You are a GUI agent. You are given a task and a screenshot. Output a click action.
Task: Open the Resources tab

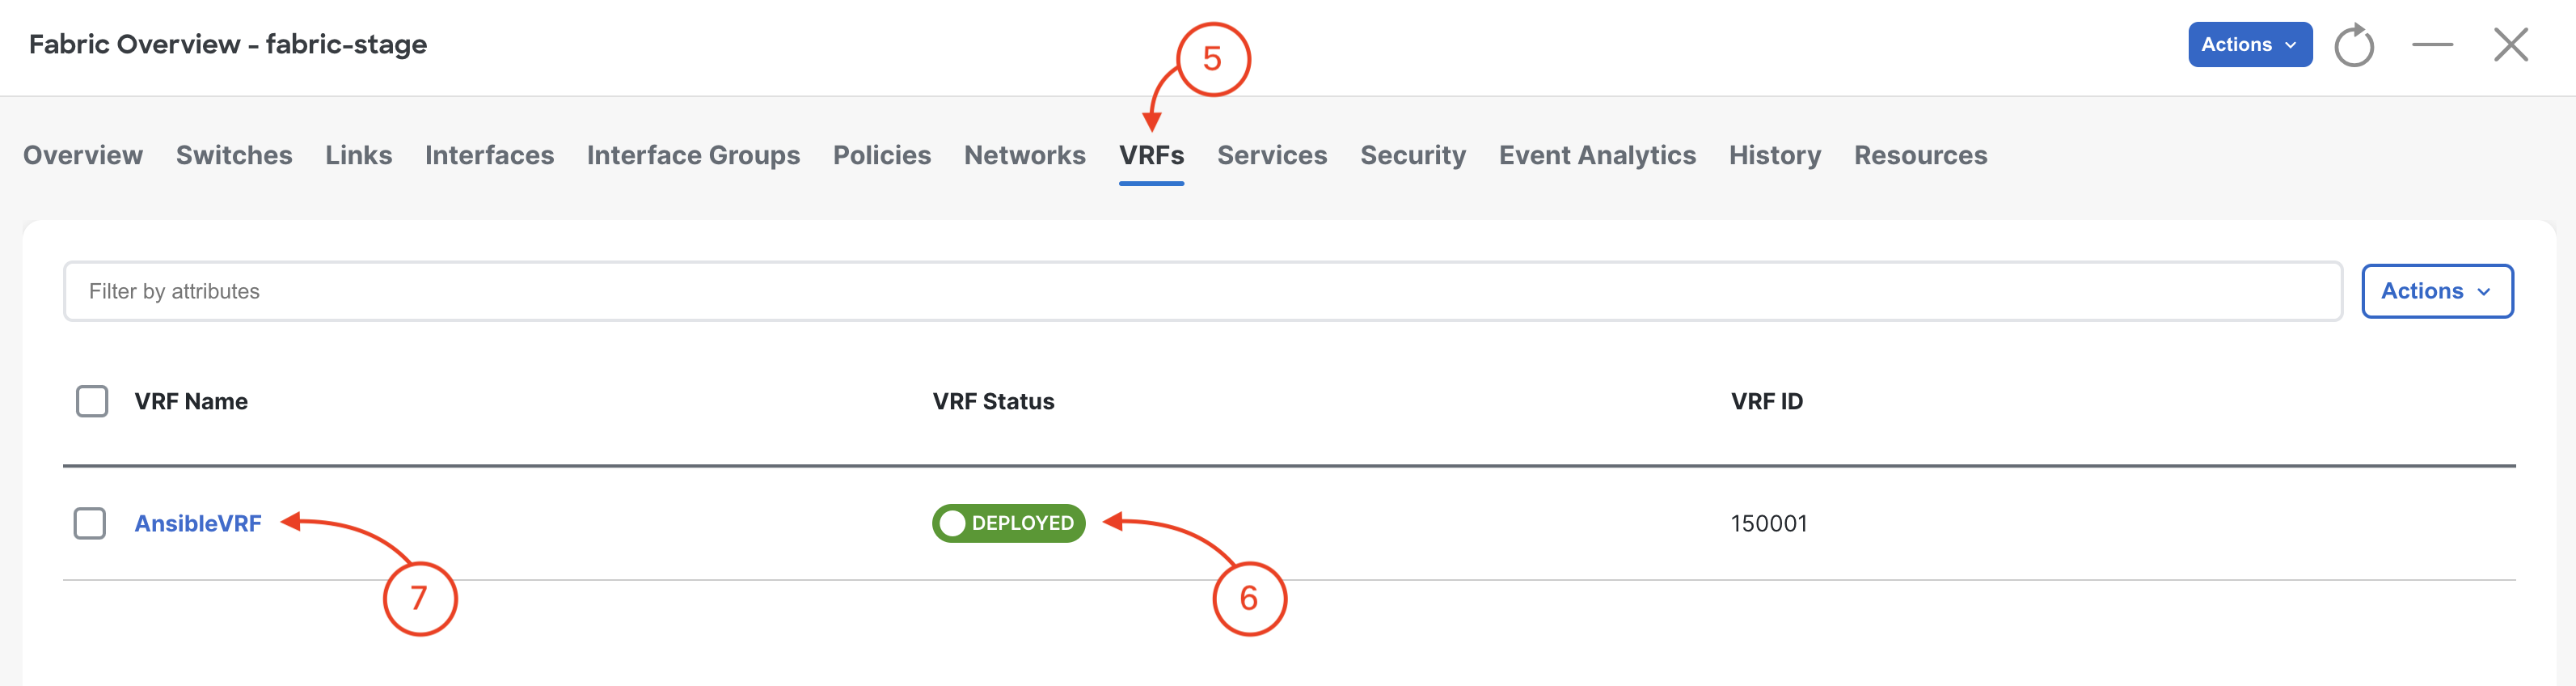tap(1920, 155)
